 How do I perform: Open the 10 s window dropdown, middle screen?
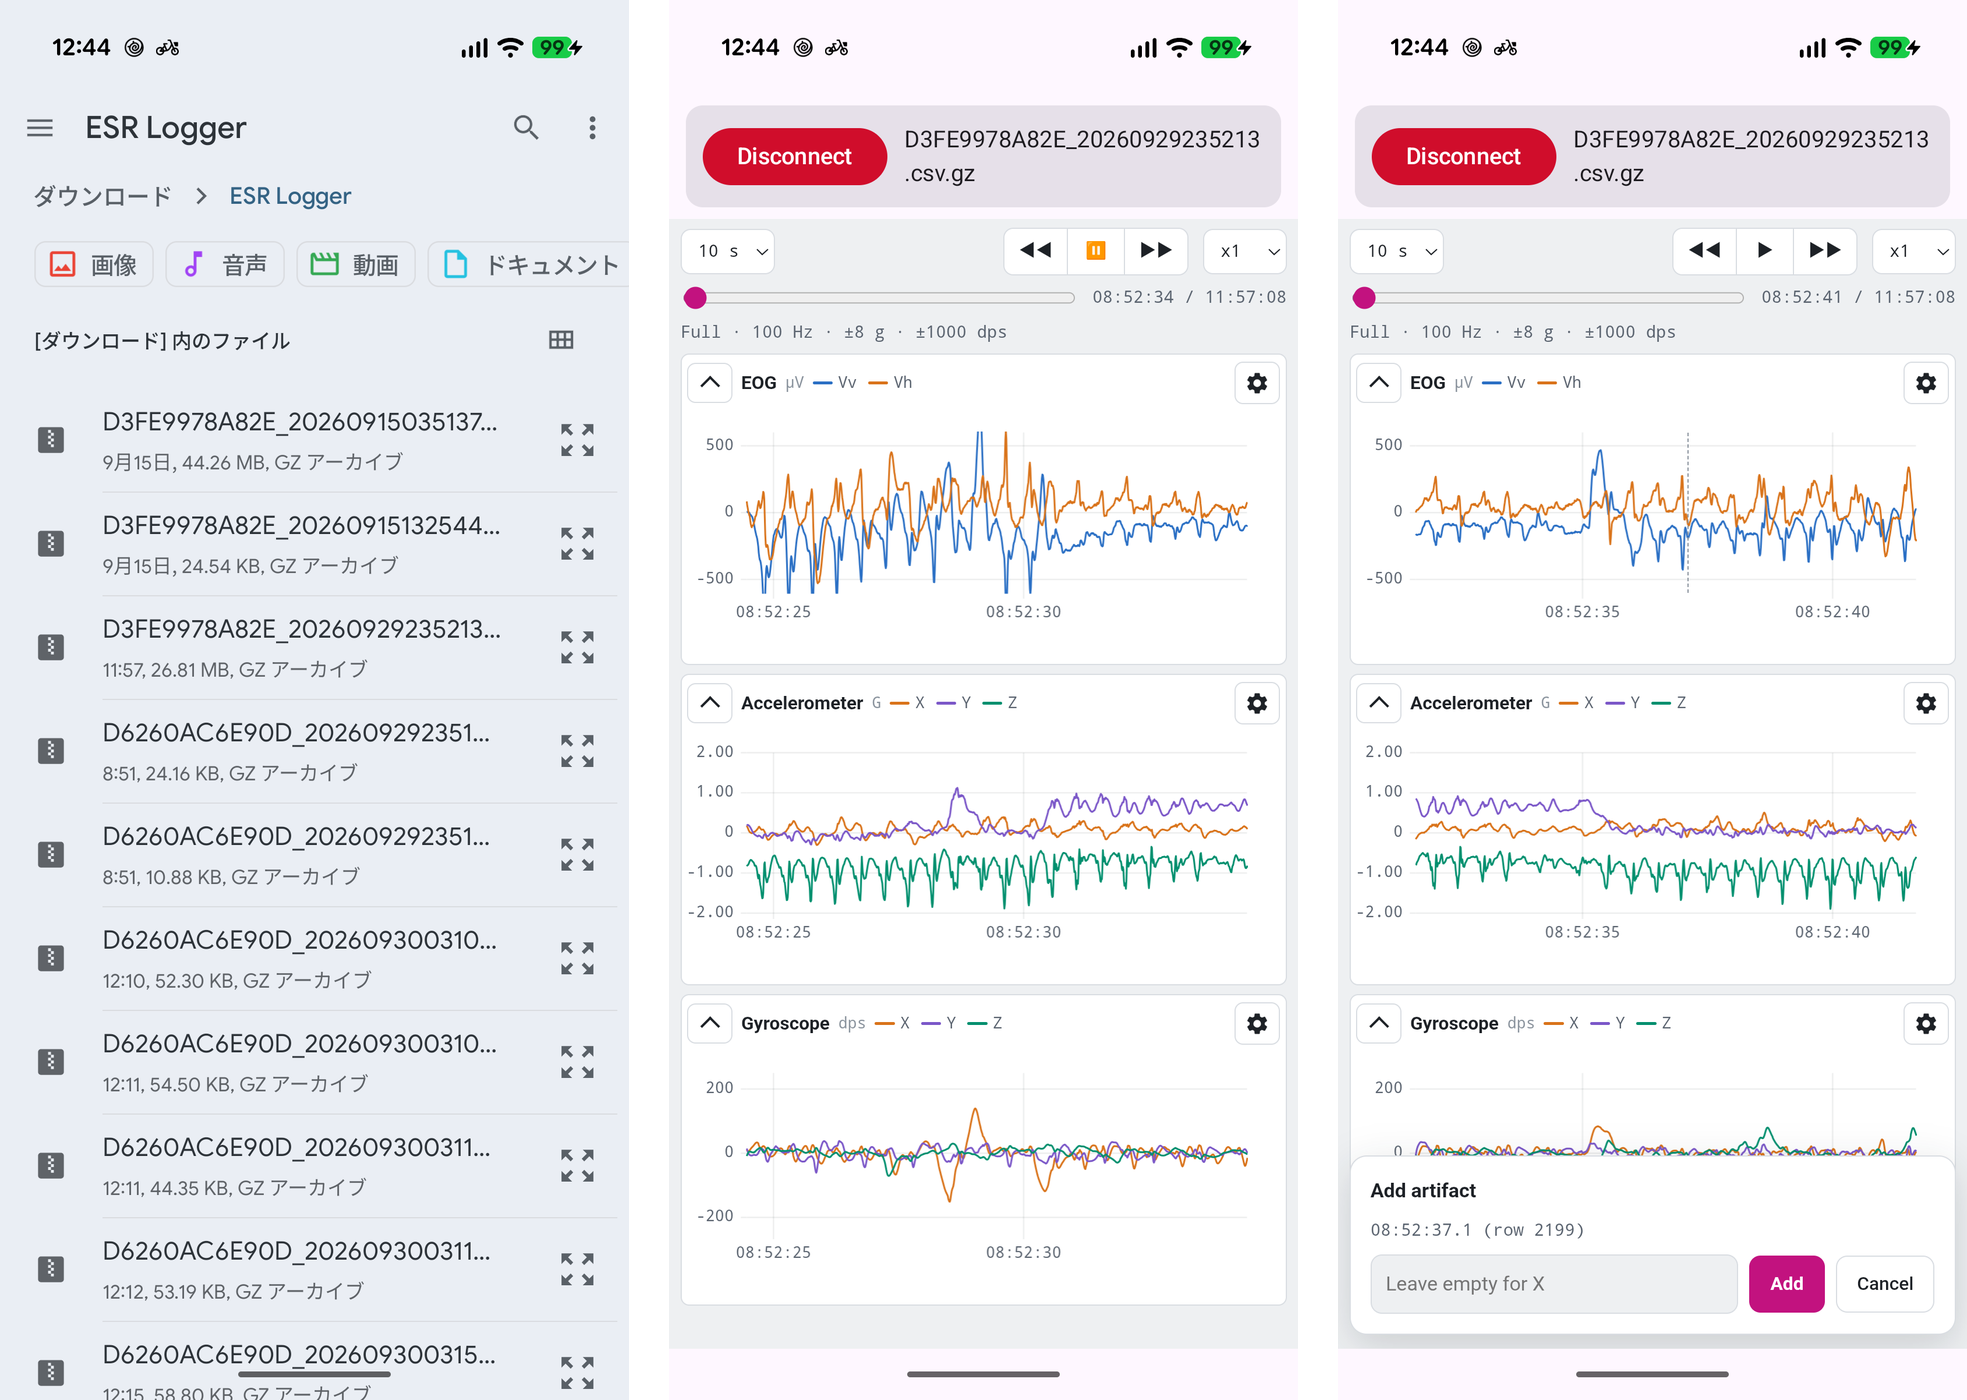coord(728,251)
